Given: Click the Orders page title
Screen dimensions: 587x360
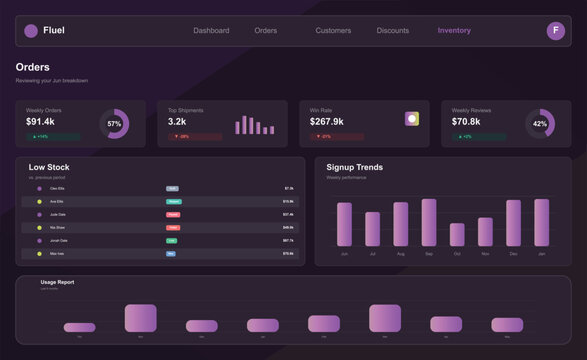Looking at the screenshot, I should click(x=33, y=67).
